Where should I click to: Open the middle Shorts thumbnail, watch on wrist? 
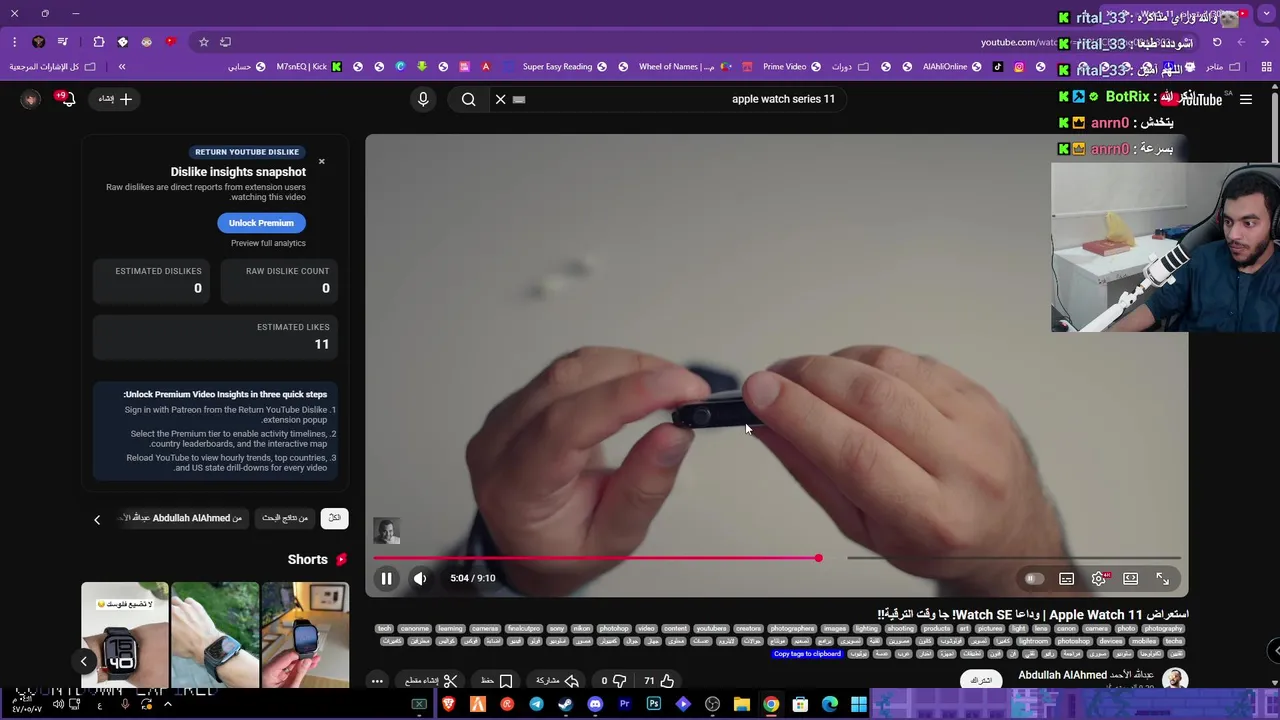coord(215,635)
